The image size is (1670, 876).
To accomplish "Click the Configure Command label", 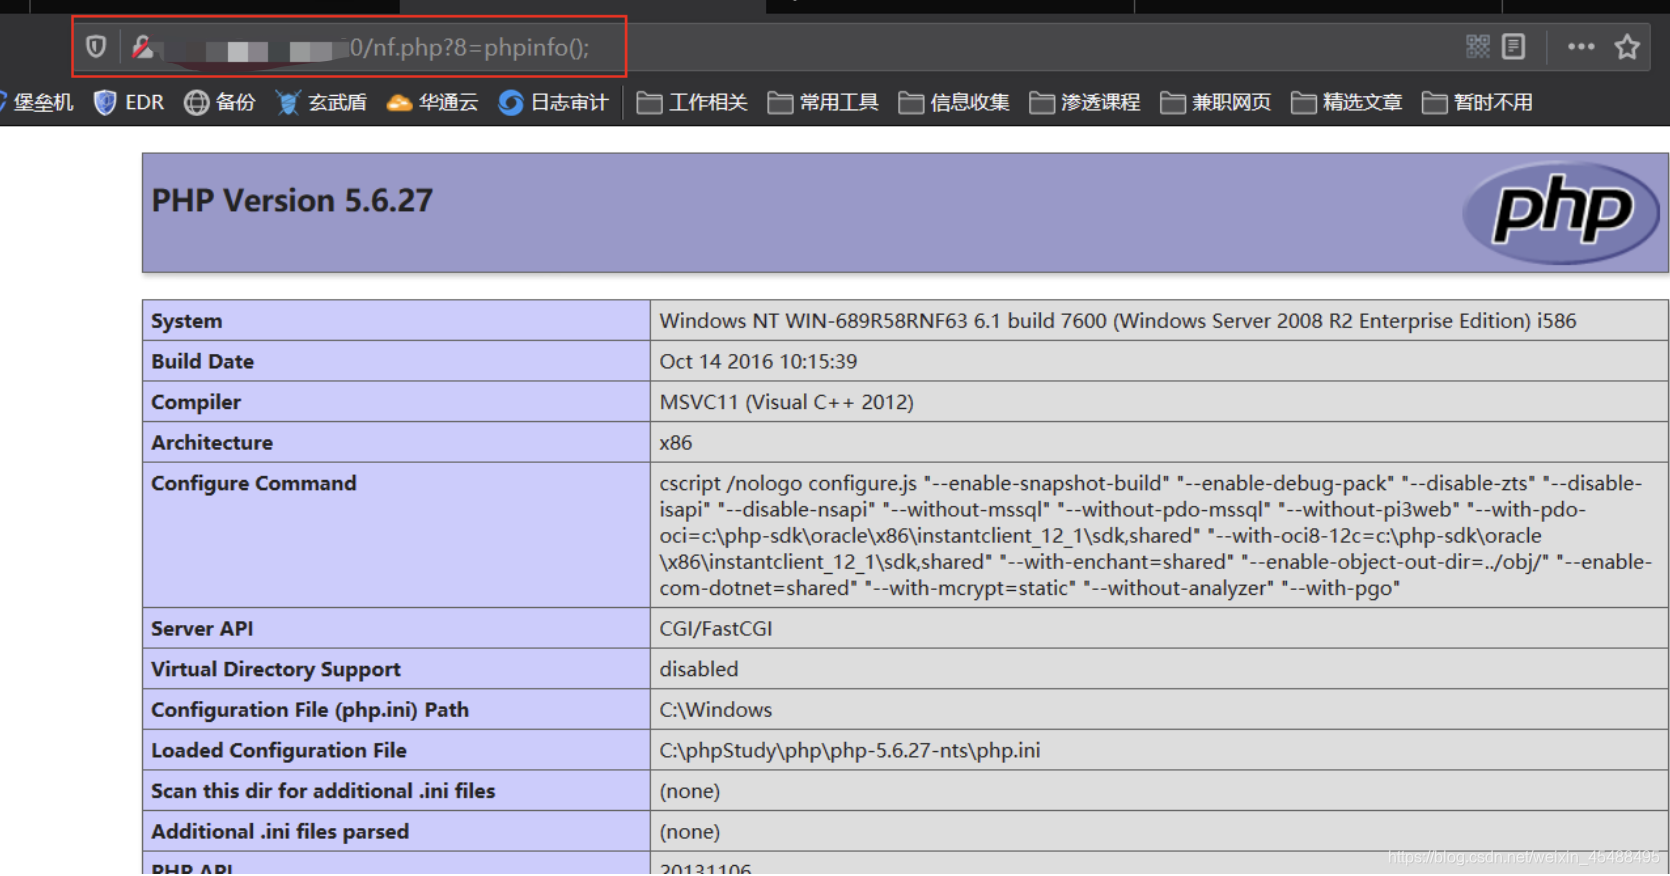I will point(254,483).
